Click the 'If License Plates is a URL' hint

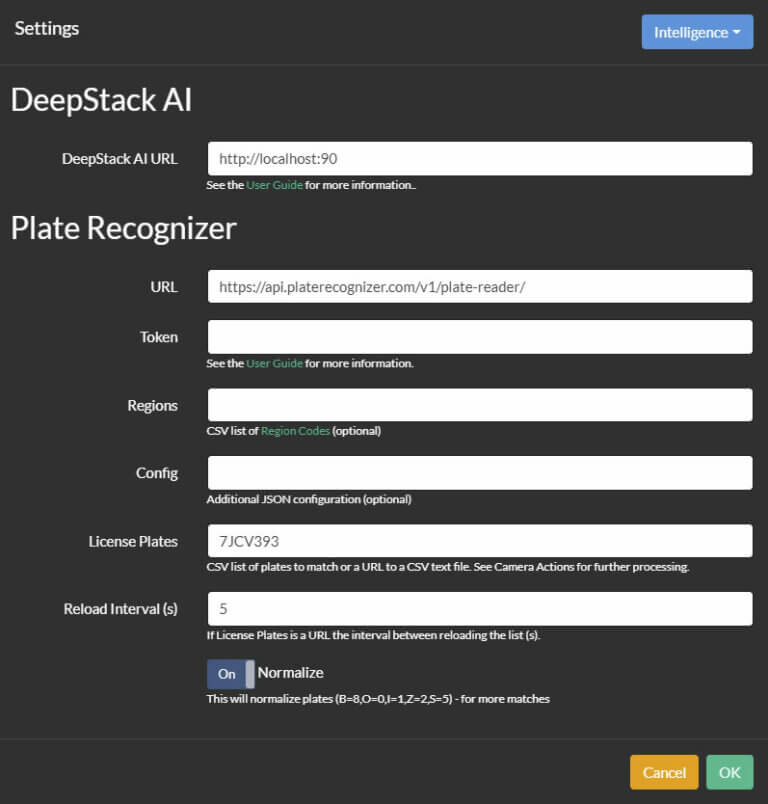[373, 635]
